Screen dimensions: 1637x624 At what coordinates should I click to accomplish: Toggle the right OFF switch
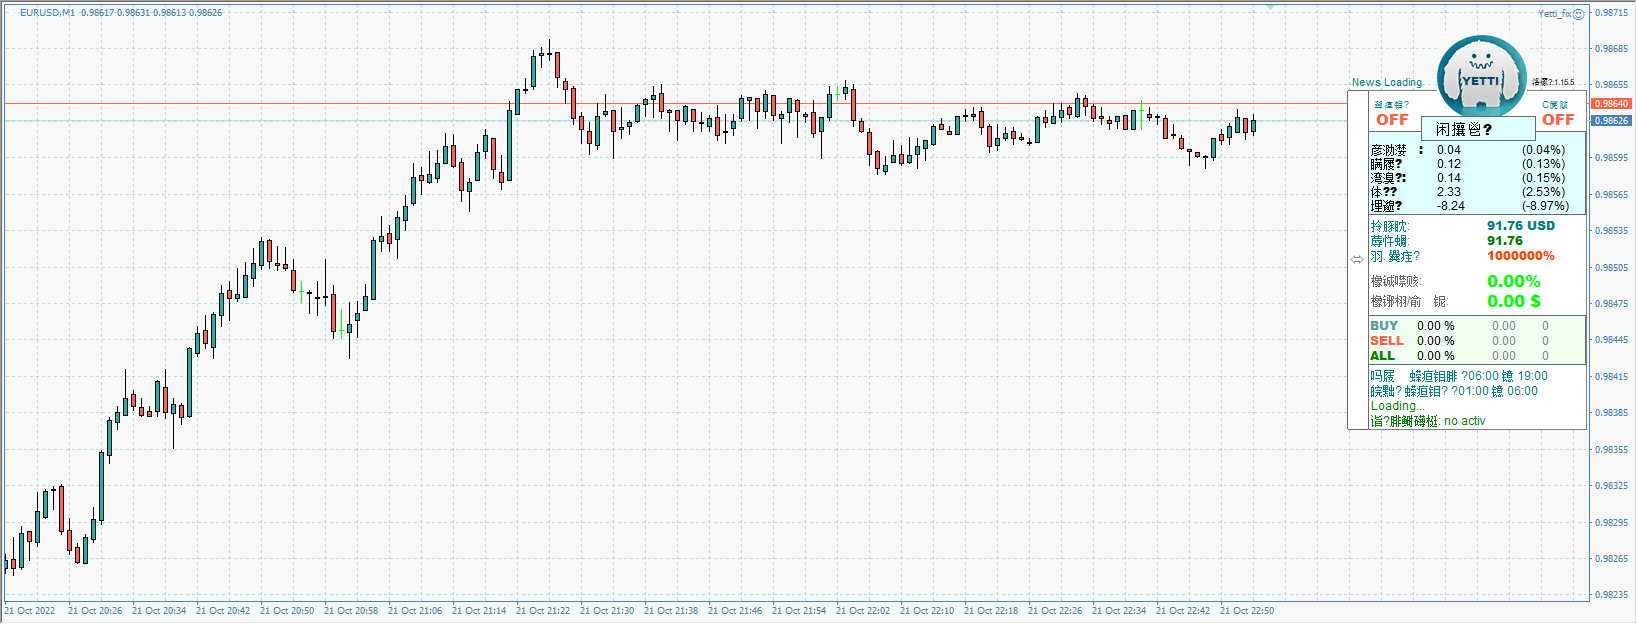pyautogui.click(x=1557, y=120)
